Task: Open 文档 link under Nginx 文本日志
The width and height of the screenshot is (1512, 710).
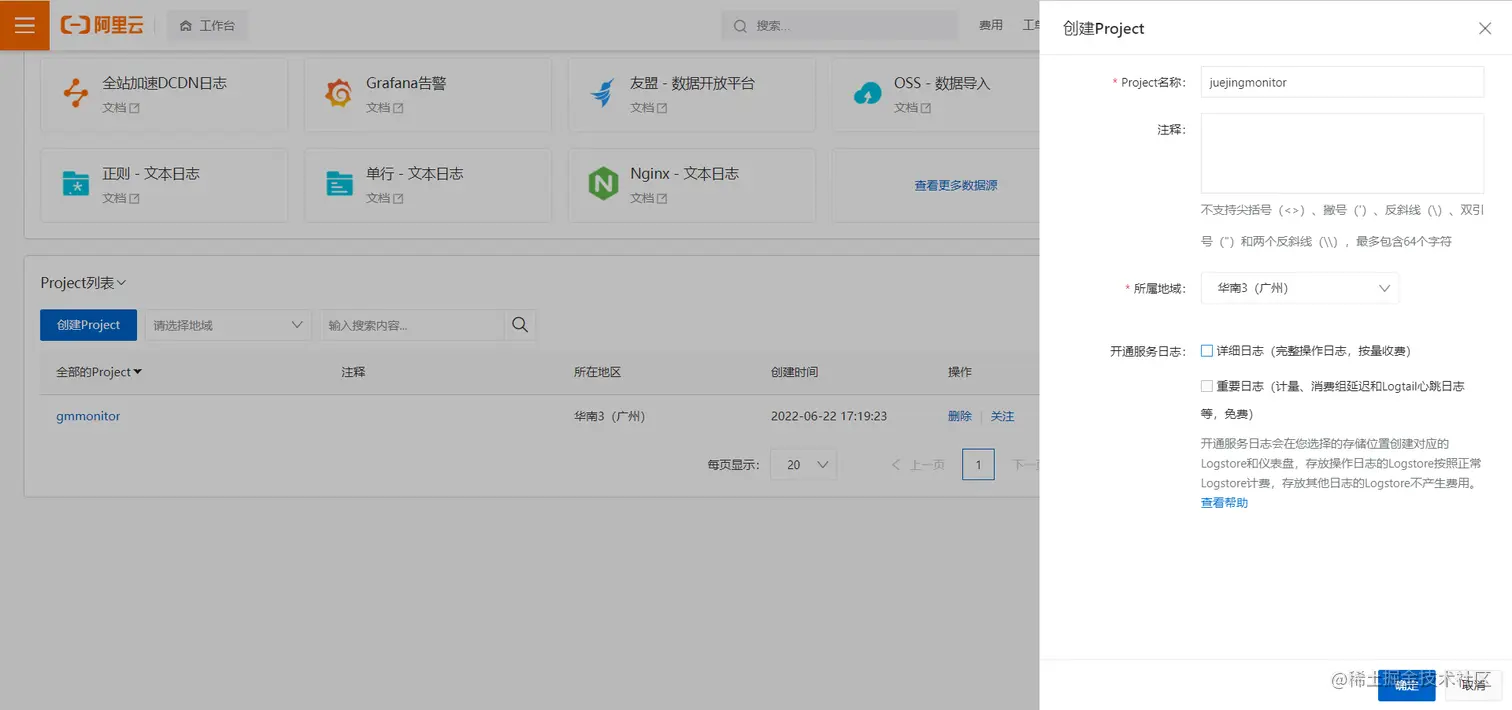Action: (648, 198)
